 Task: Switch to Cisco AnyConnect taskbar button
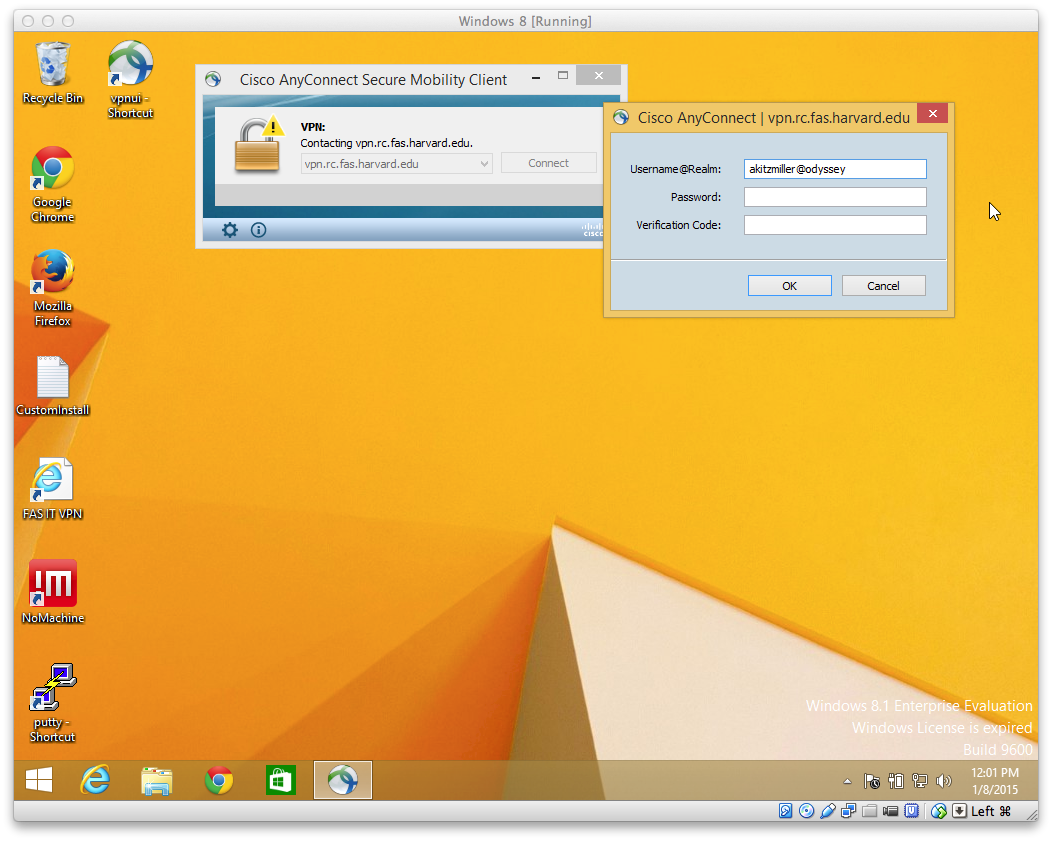point(343,780)
